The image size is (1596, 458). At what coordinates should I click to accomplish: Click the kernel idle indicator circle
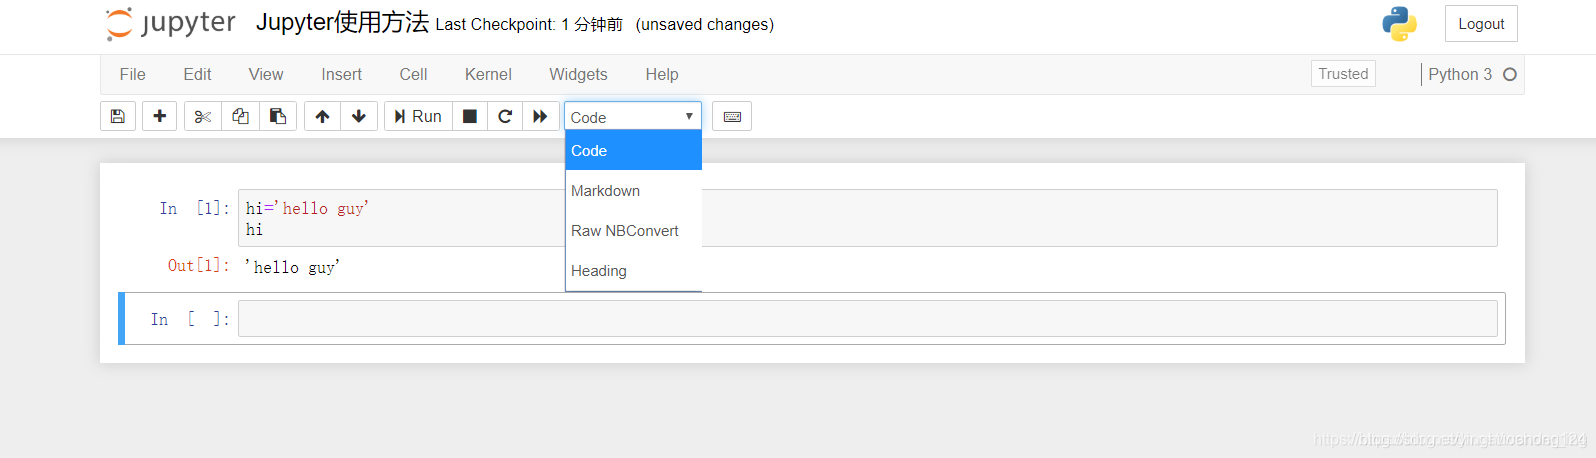pos(1510,74)
